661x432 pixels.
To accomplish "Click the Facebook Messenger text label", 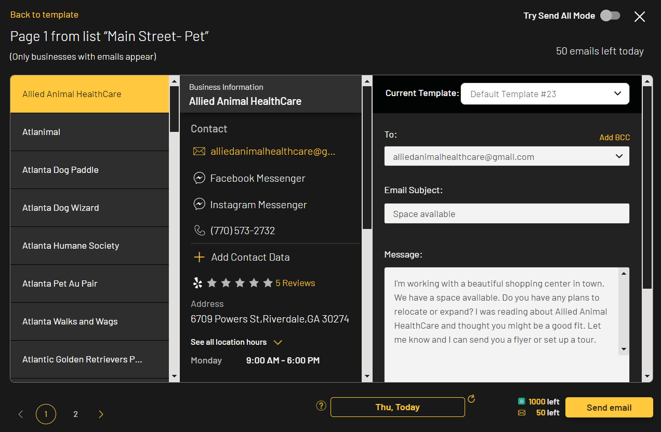I will click(258, 178).
